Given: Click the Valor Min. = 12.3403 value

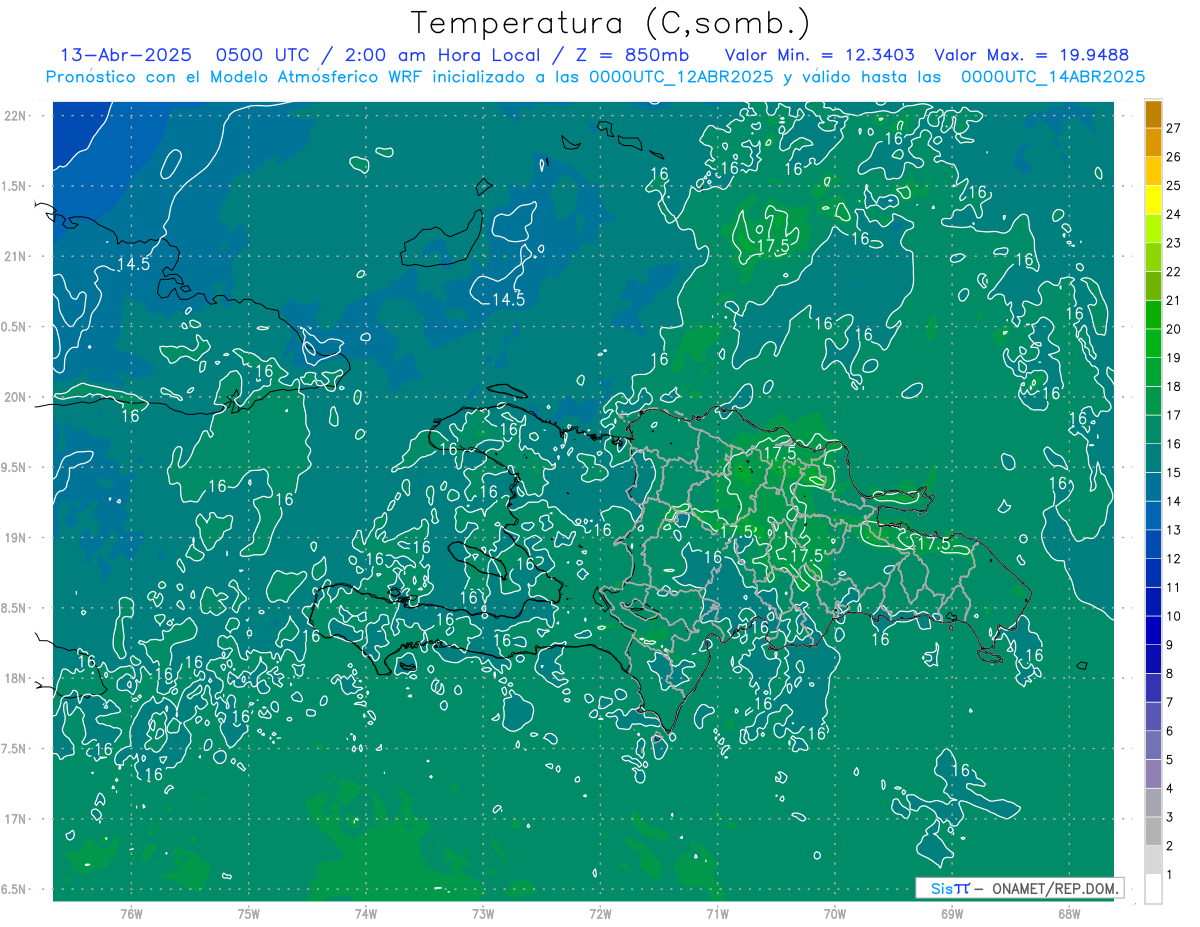Looking at the screenshot, I should pyautogui.click(x=819, y=55).
